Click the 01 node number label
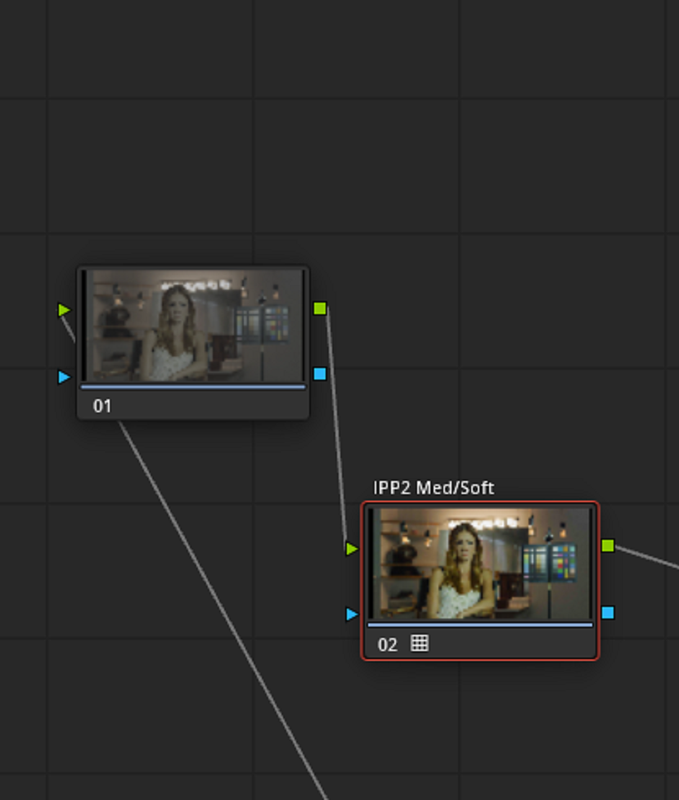This screenshot has height=800, width=679. tap(102, 406)
